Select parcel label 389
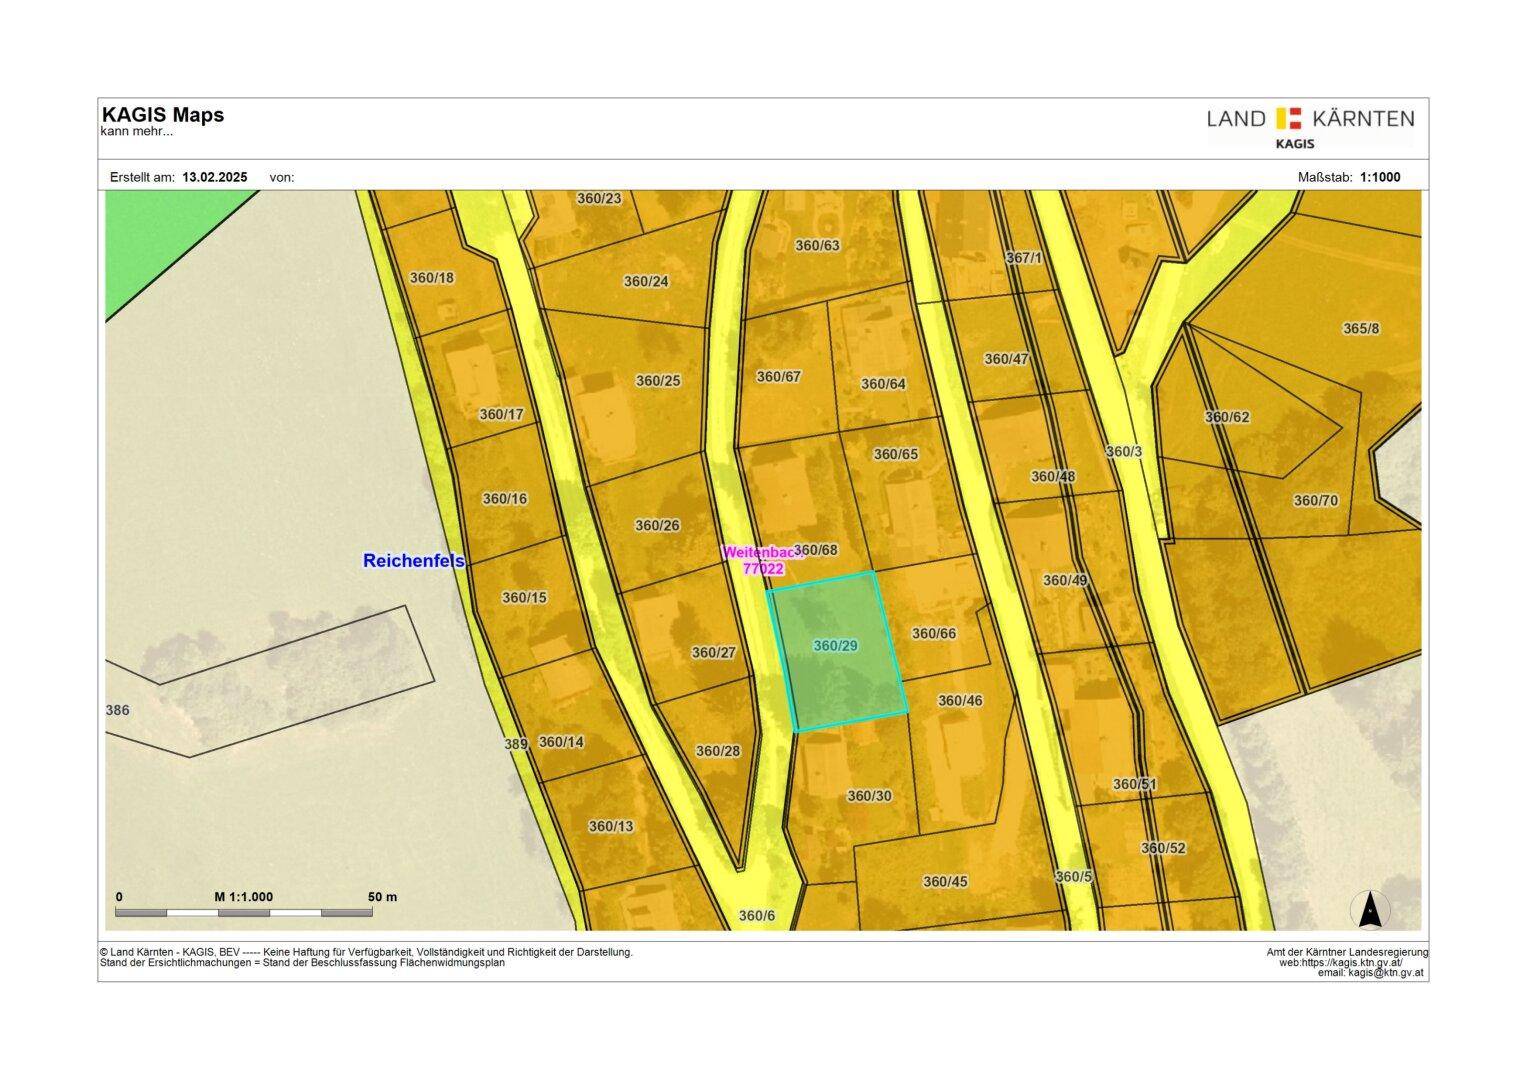Screen dimensions: 1527x1080 [515, 745]
